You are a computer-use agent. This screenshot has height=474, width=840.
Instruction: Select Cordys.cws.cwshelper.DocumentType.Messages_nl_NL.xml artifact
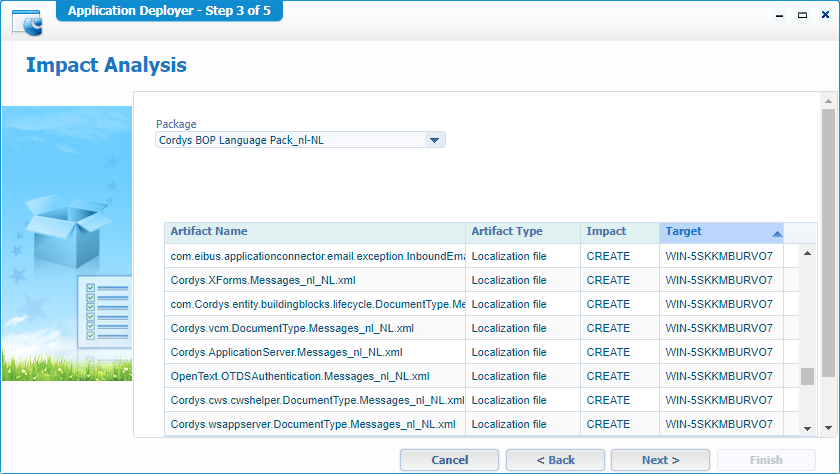click(x=315, y=400)
